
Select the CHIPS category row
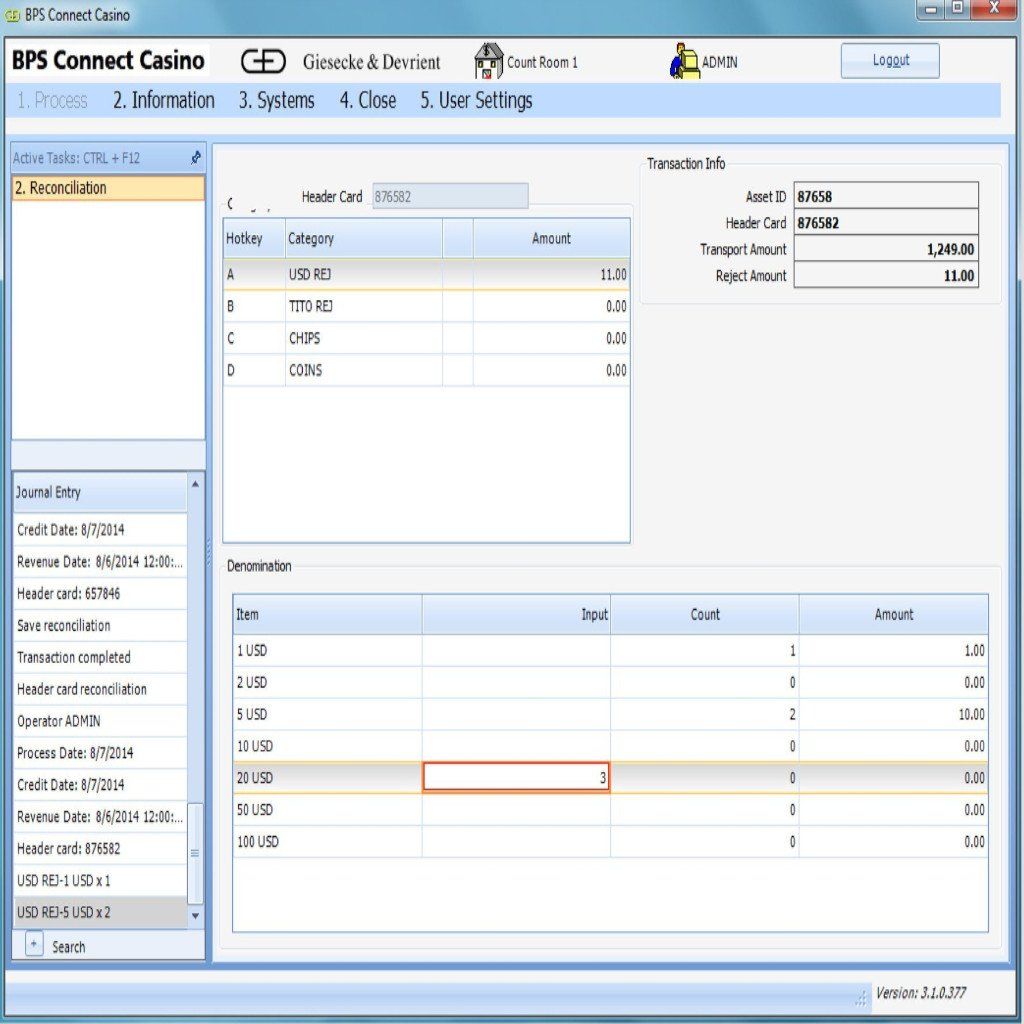[x=426, y=339]
